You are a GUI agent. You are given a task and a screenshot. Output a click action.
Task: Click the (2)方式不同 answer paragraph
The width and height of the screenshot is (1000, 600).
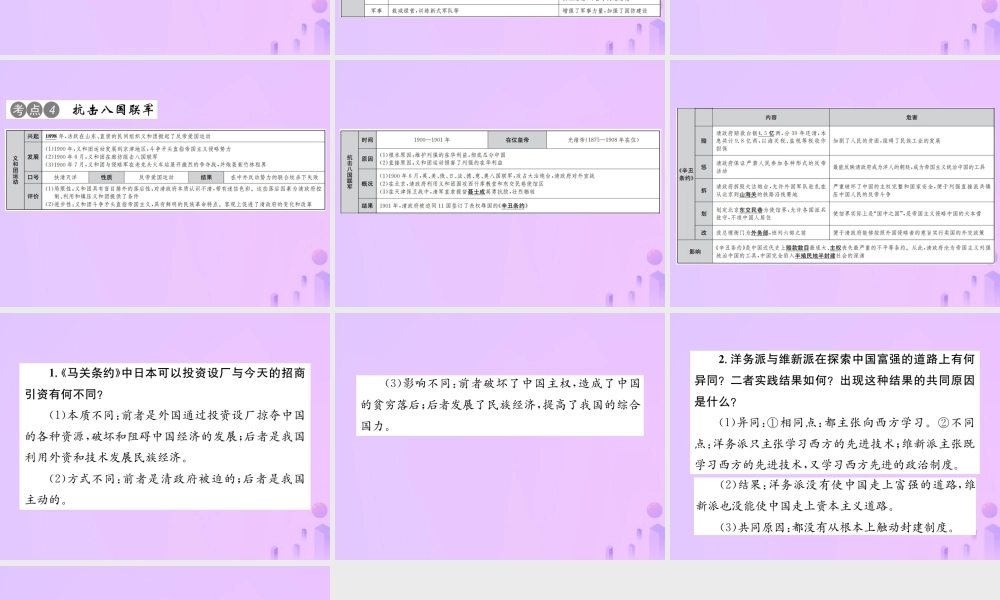[165, 489]
